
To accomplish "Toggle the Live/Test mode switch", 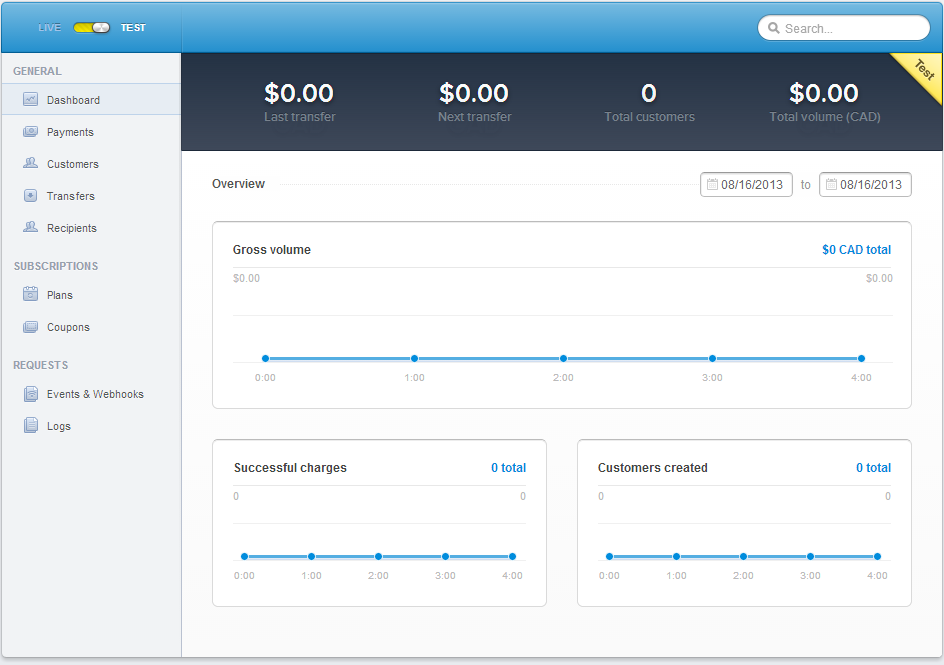I will [91, 28].
